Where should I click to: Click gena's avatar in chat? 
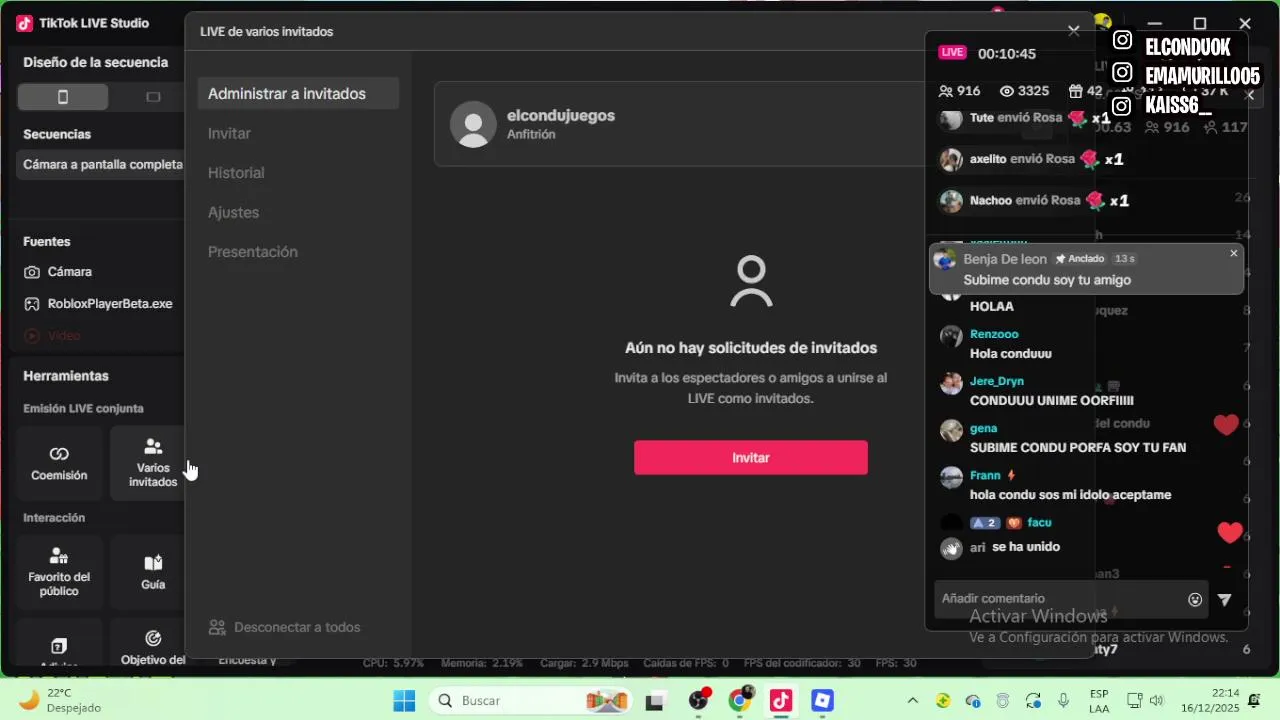click(951, 430)
